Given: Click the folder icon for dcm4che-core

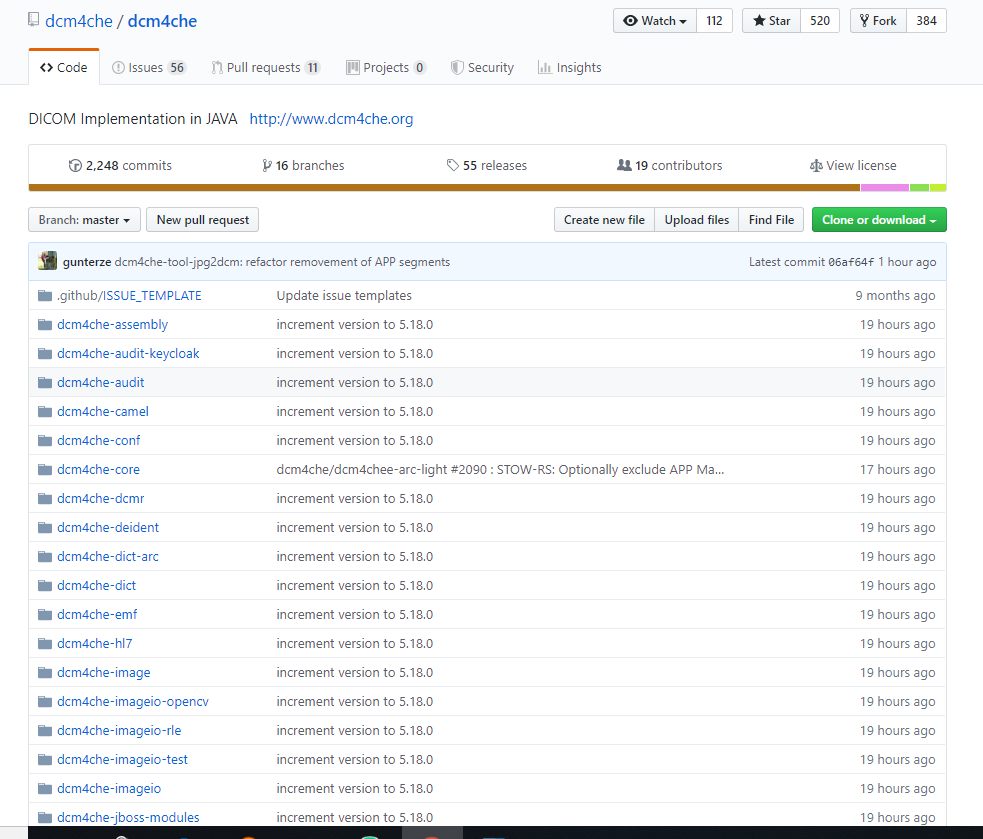Looking at the screenshot, I should (x=45, y=470).
